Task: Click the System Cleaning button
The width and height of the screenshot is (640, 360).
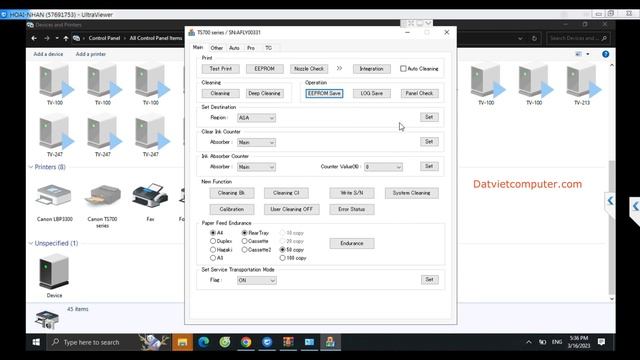Action: [x=411, y=193]
